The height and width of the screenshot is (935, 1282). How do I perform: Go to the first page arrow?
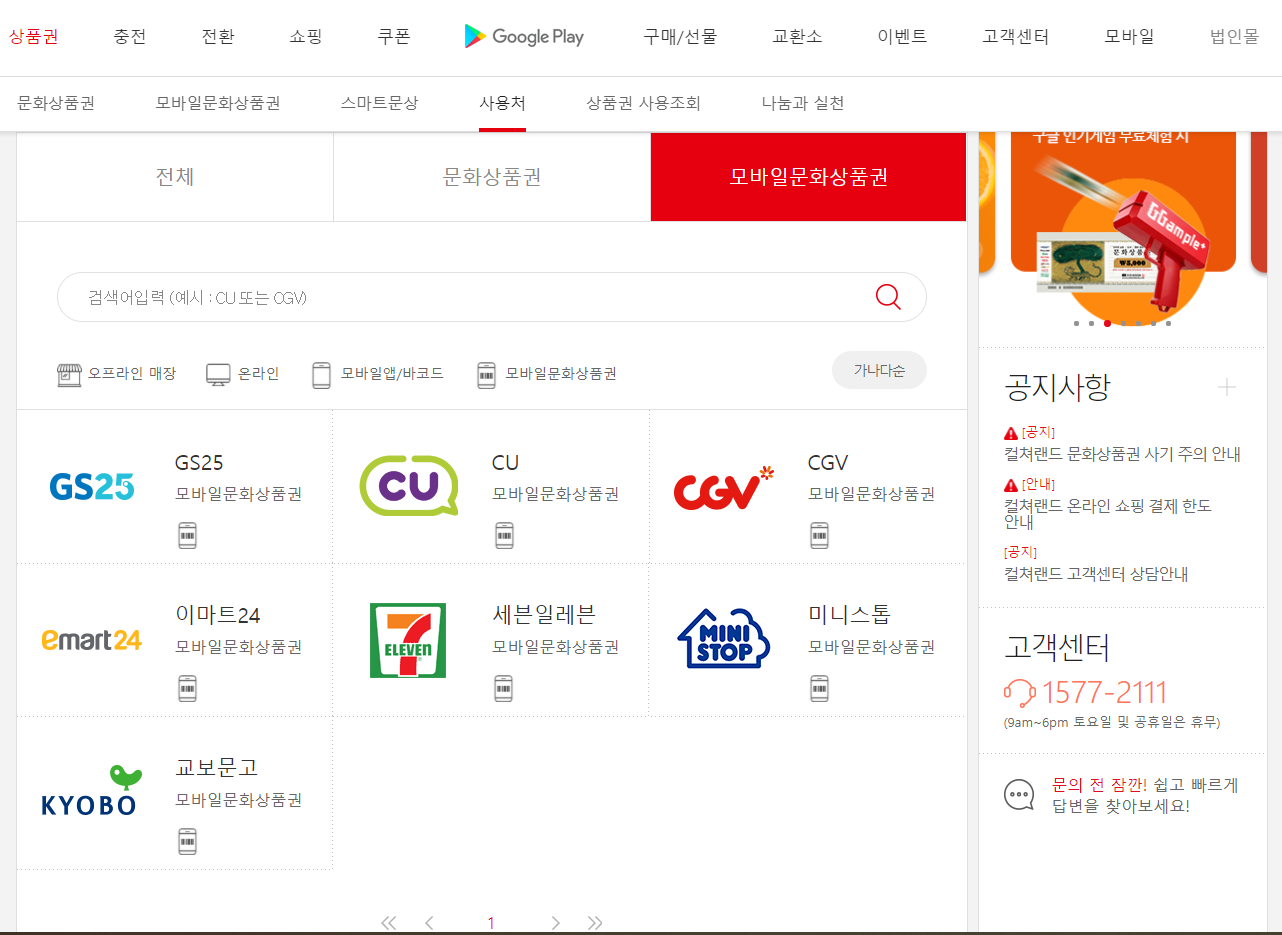click(x=389, y=923)
